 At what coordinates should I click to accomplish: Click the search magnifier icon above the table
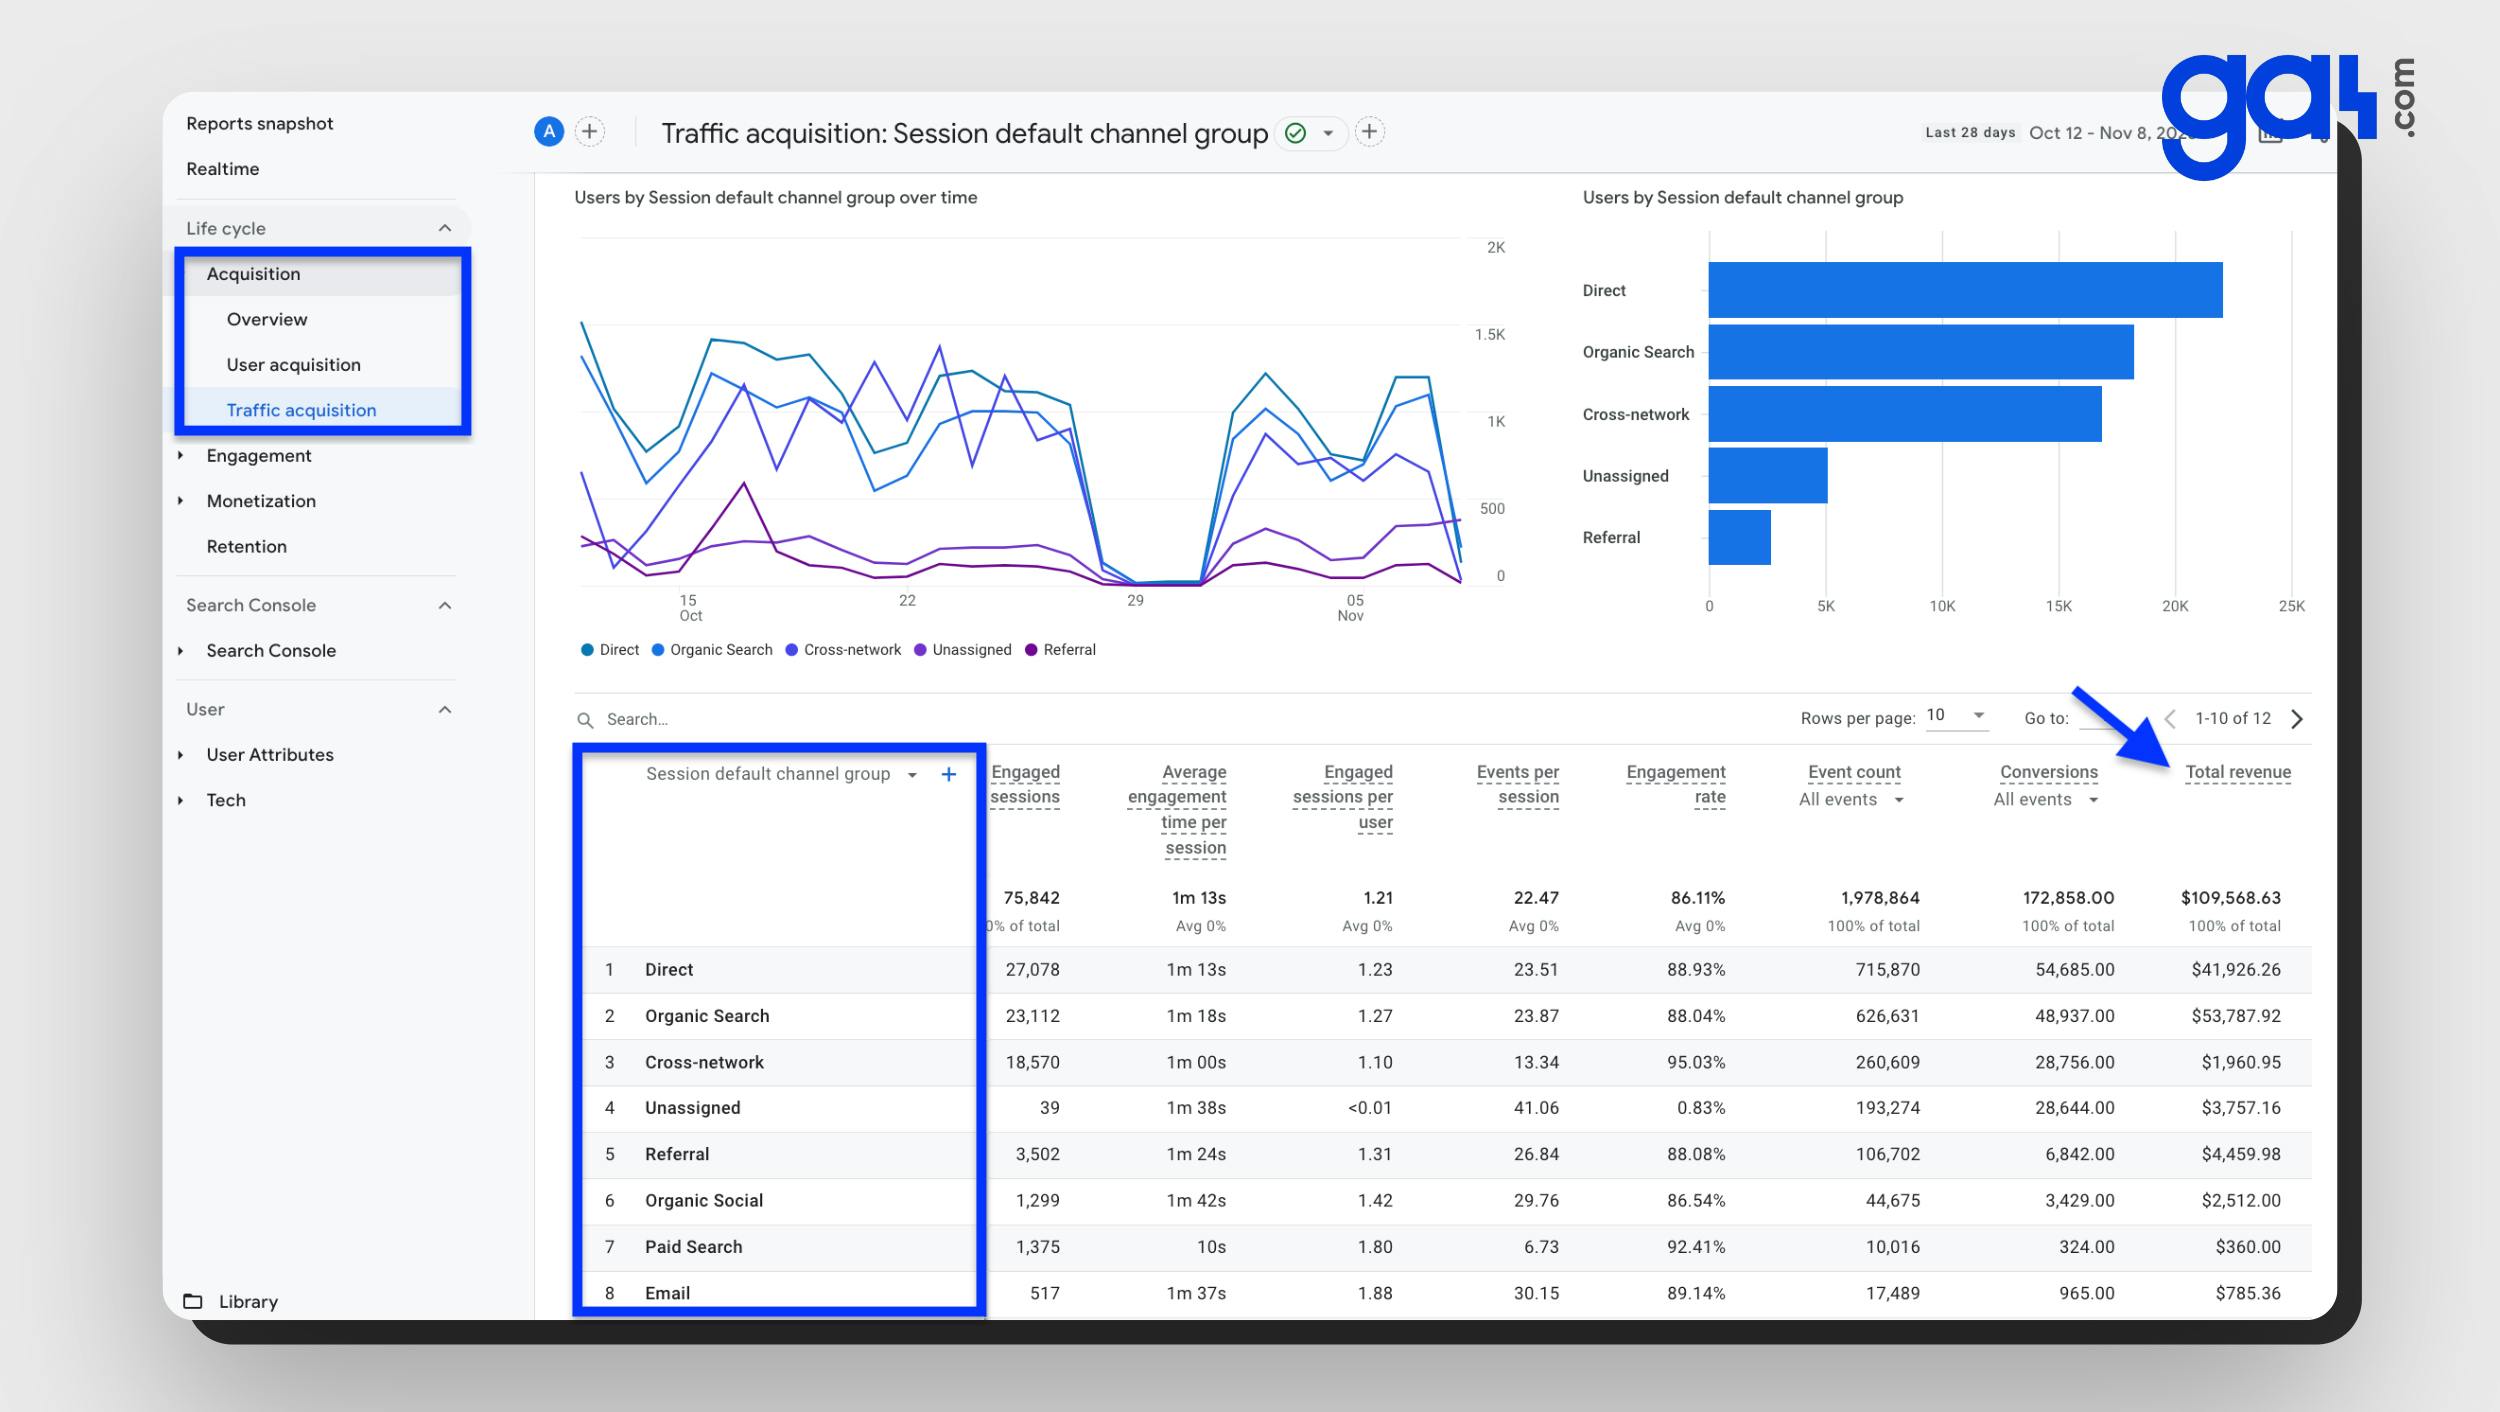[585, 720]
